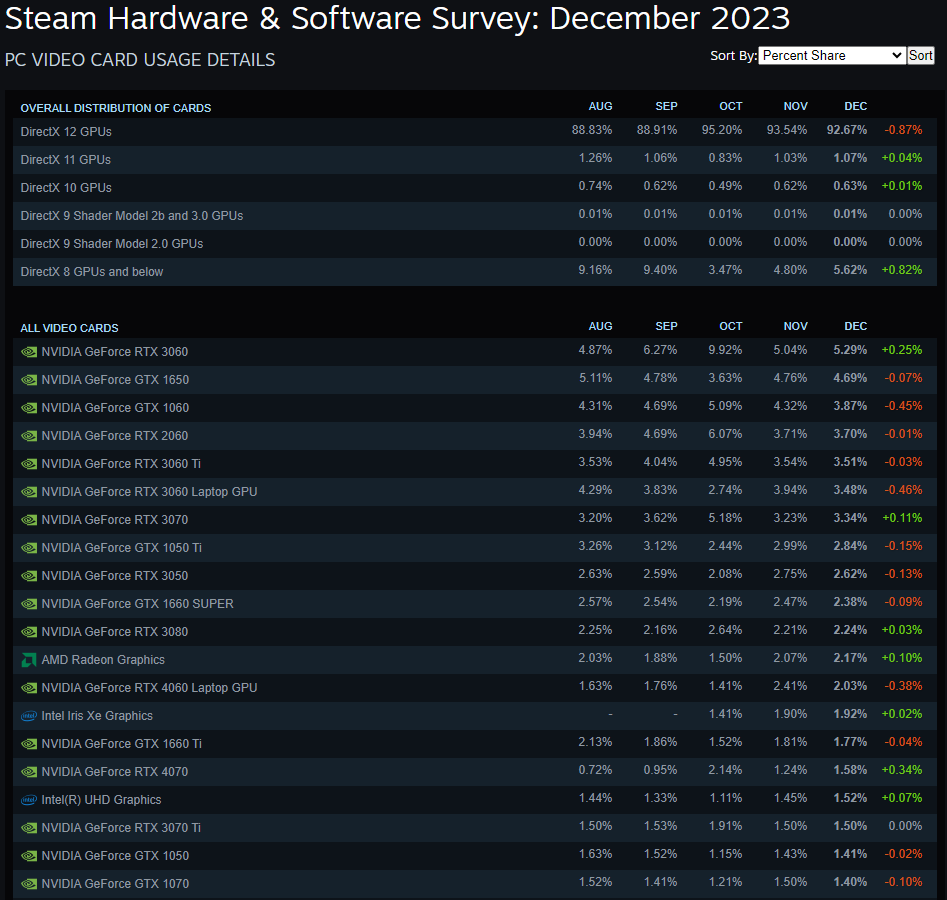Click the NVIDIA GeForce RTX 3080 name
947x900 pixels.
click(115, 632)
